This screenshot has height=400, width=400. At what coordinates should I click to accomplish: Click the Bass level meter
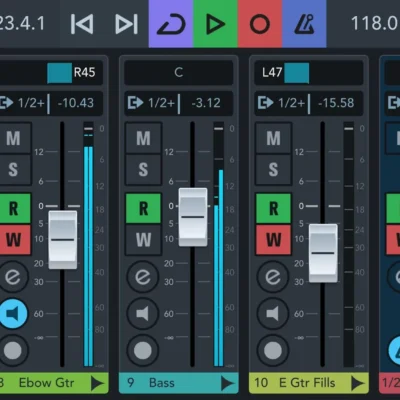click(x=219, y=245)
